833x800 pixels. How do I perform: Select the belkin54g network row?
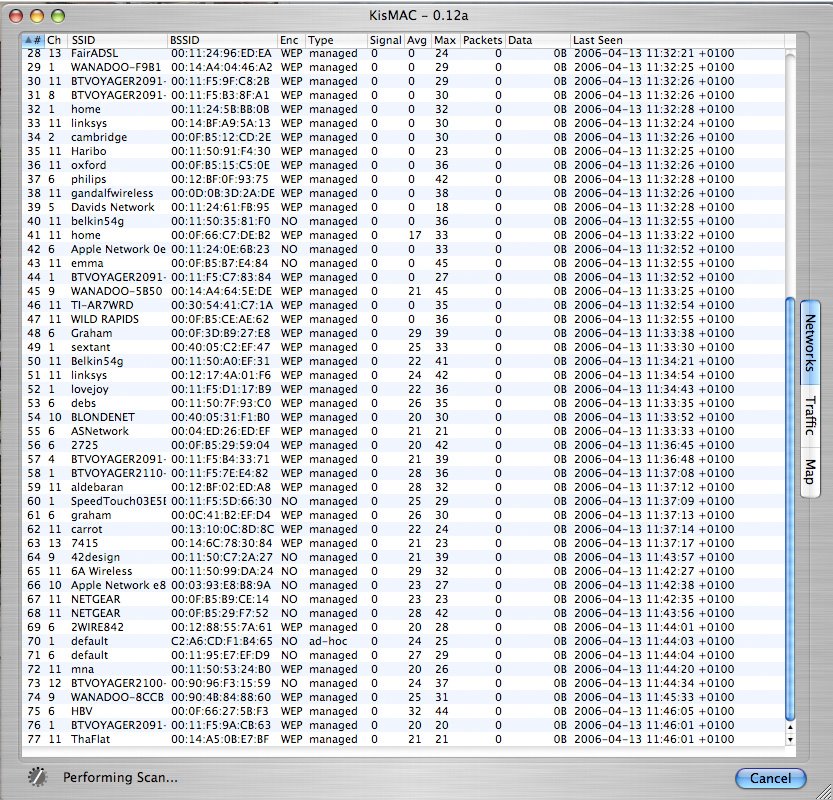point(403,221)
